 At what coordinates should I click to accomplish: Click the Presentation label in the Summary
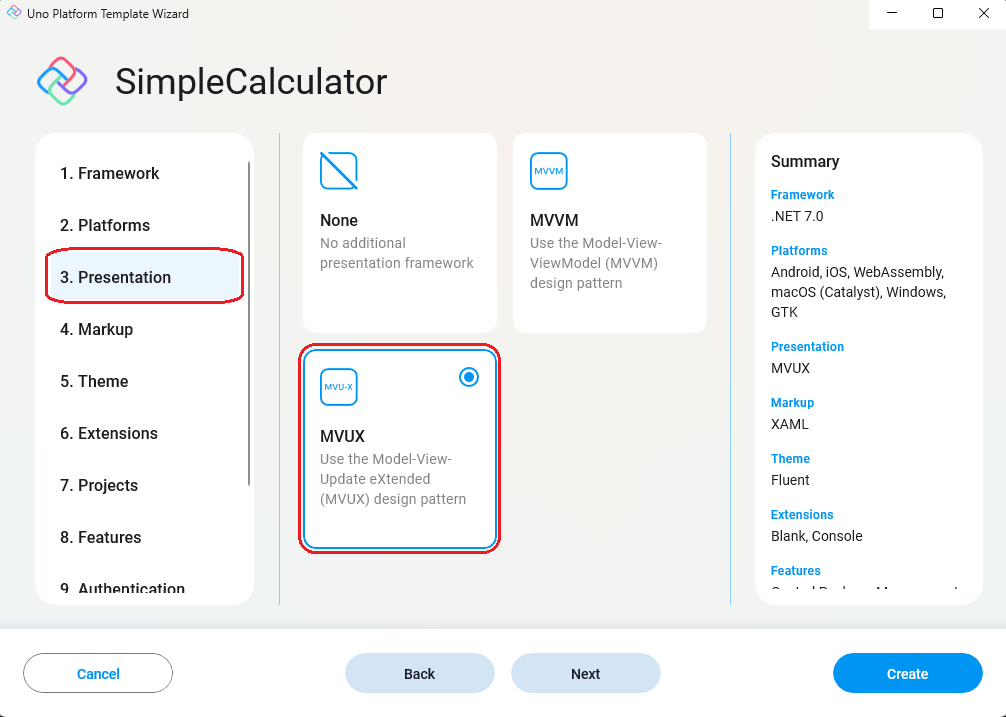click(x=807, y=346)
